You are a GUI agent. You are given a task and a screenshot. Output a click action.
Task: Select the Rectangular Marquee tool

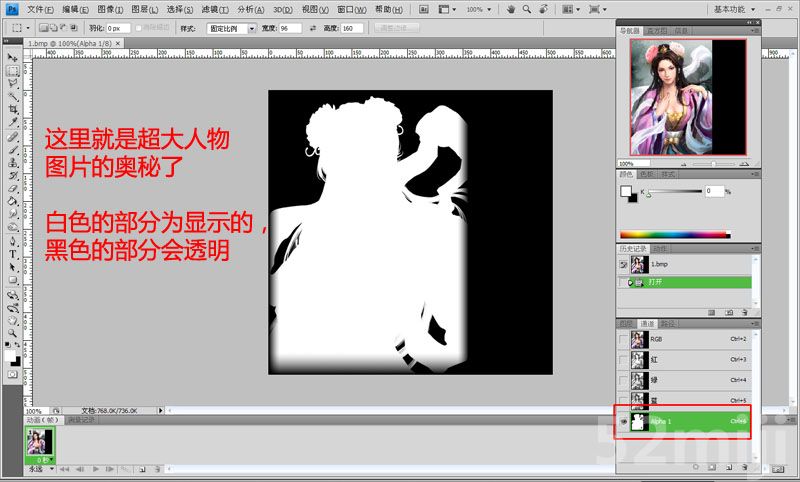[13, 71]
